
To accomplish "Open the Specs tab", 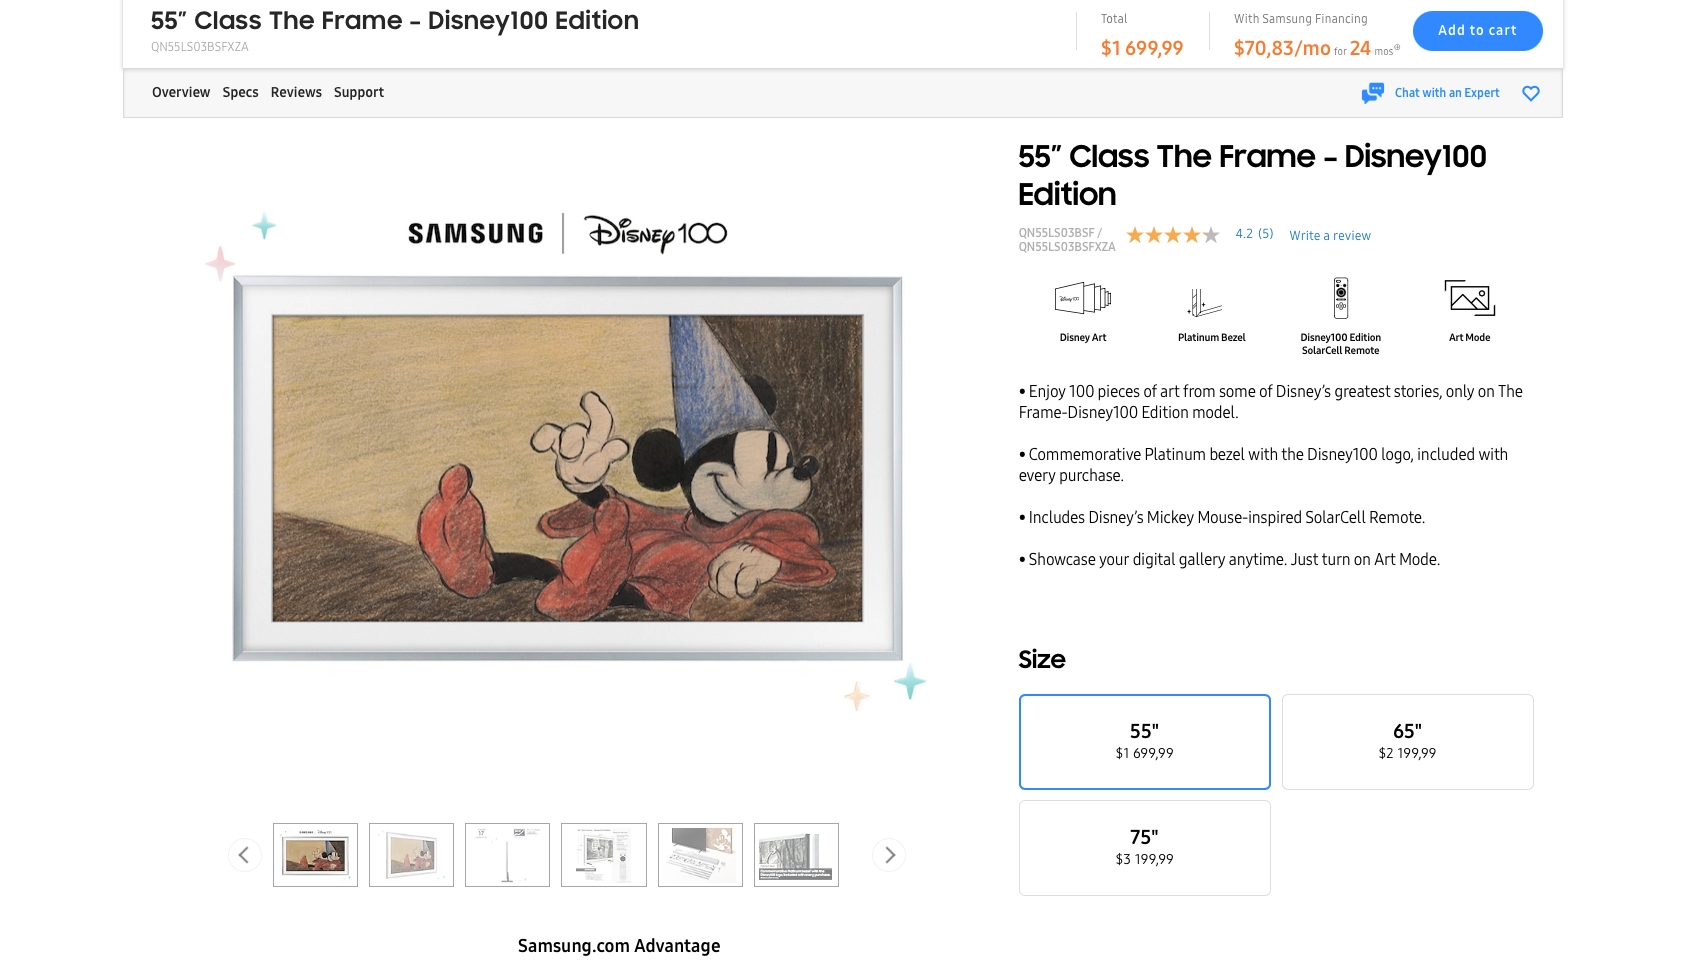I will 240,93.
